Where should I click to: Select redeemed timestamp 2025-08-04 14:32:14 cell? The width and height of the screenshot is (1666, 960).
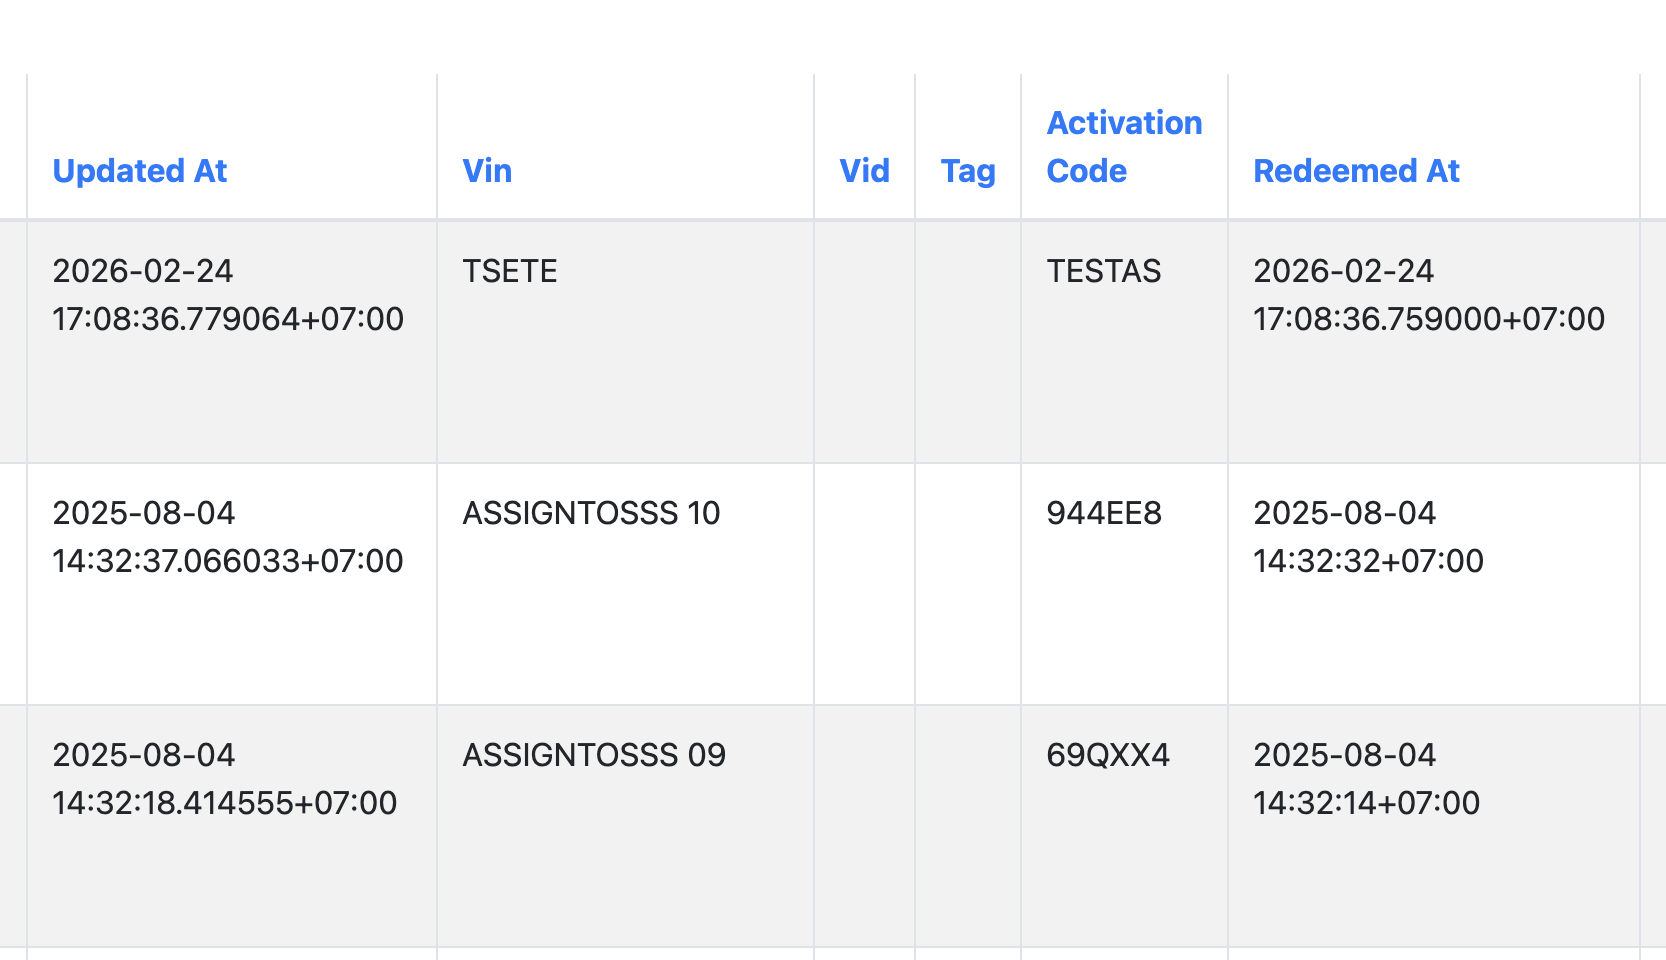click(x=1366, y=779)
